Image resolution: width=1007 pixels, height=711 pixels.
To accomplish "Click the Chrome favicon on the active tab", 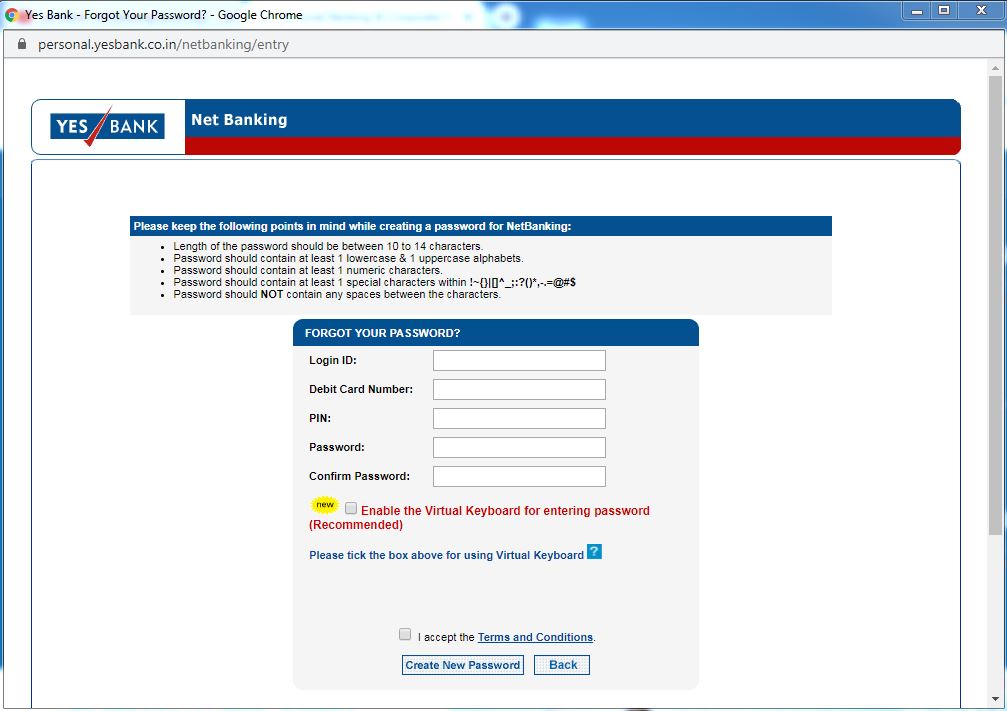I will [x=12, y=14].
